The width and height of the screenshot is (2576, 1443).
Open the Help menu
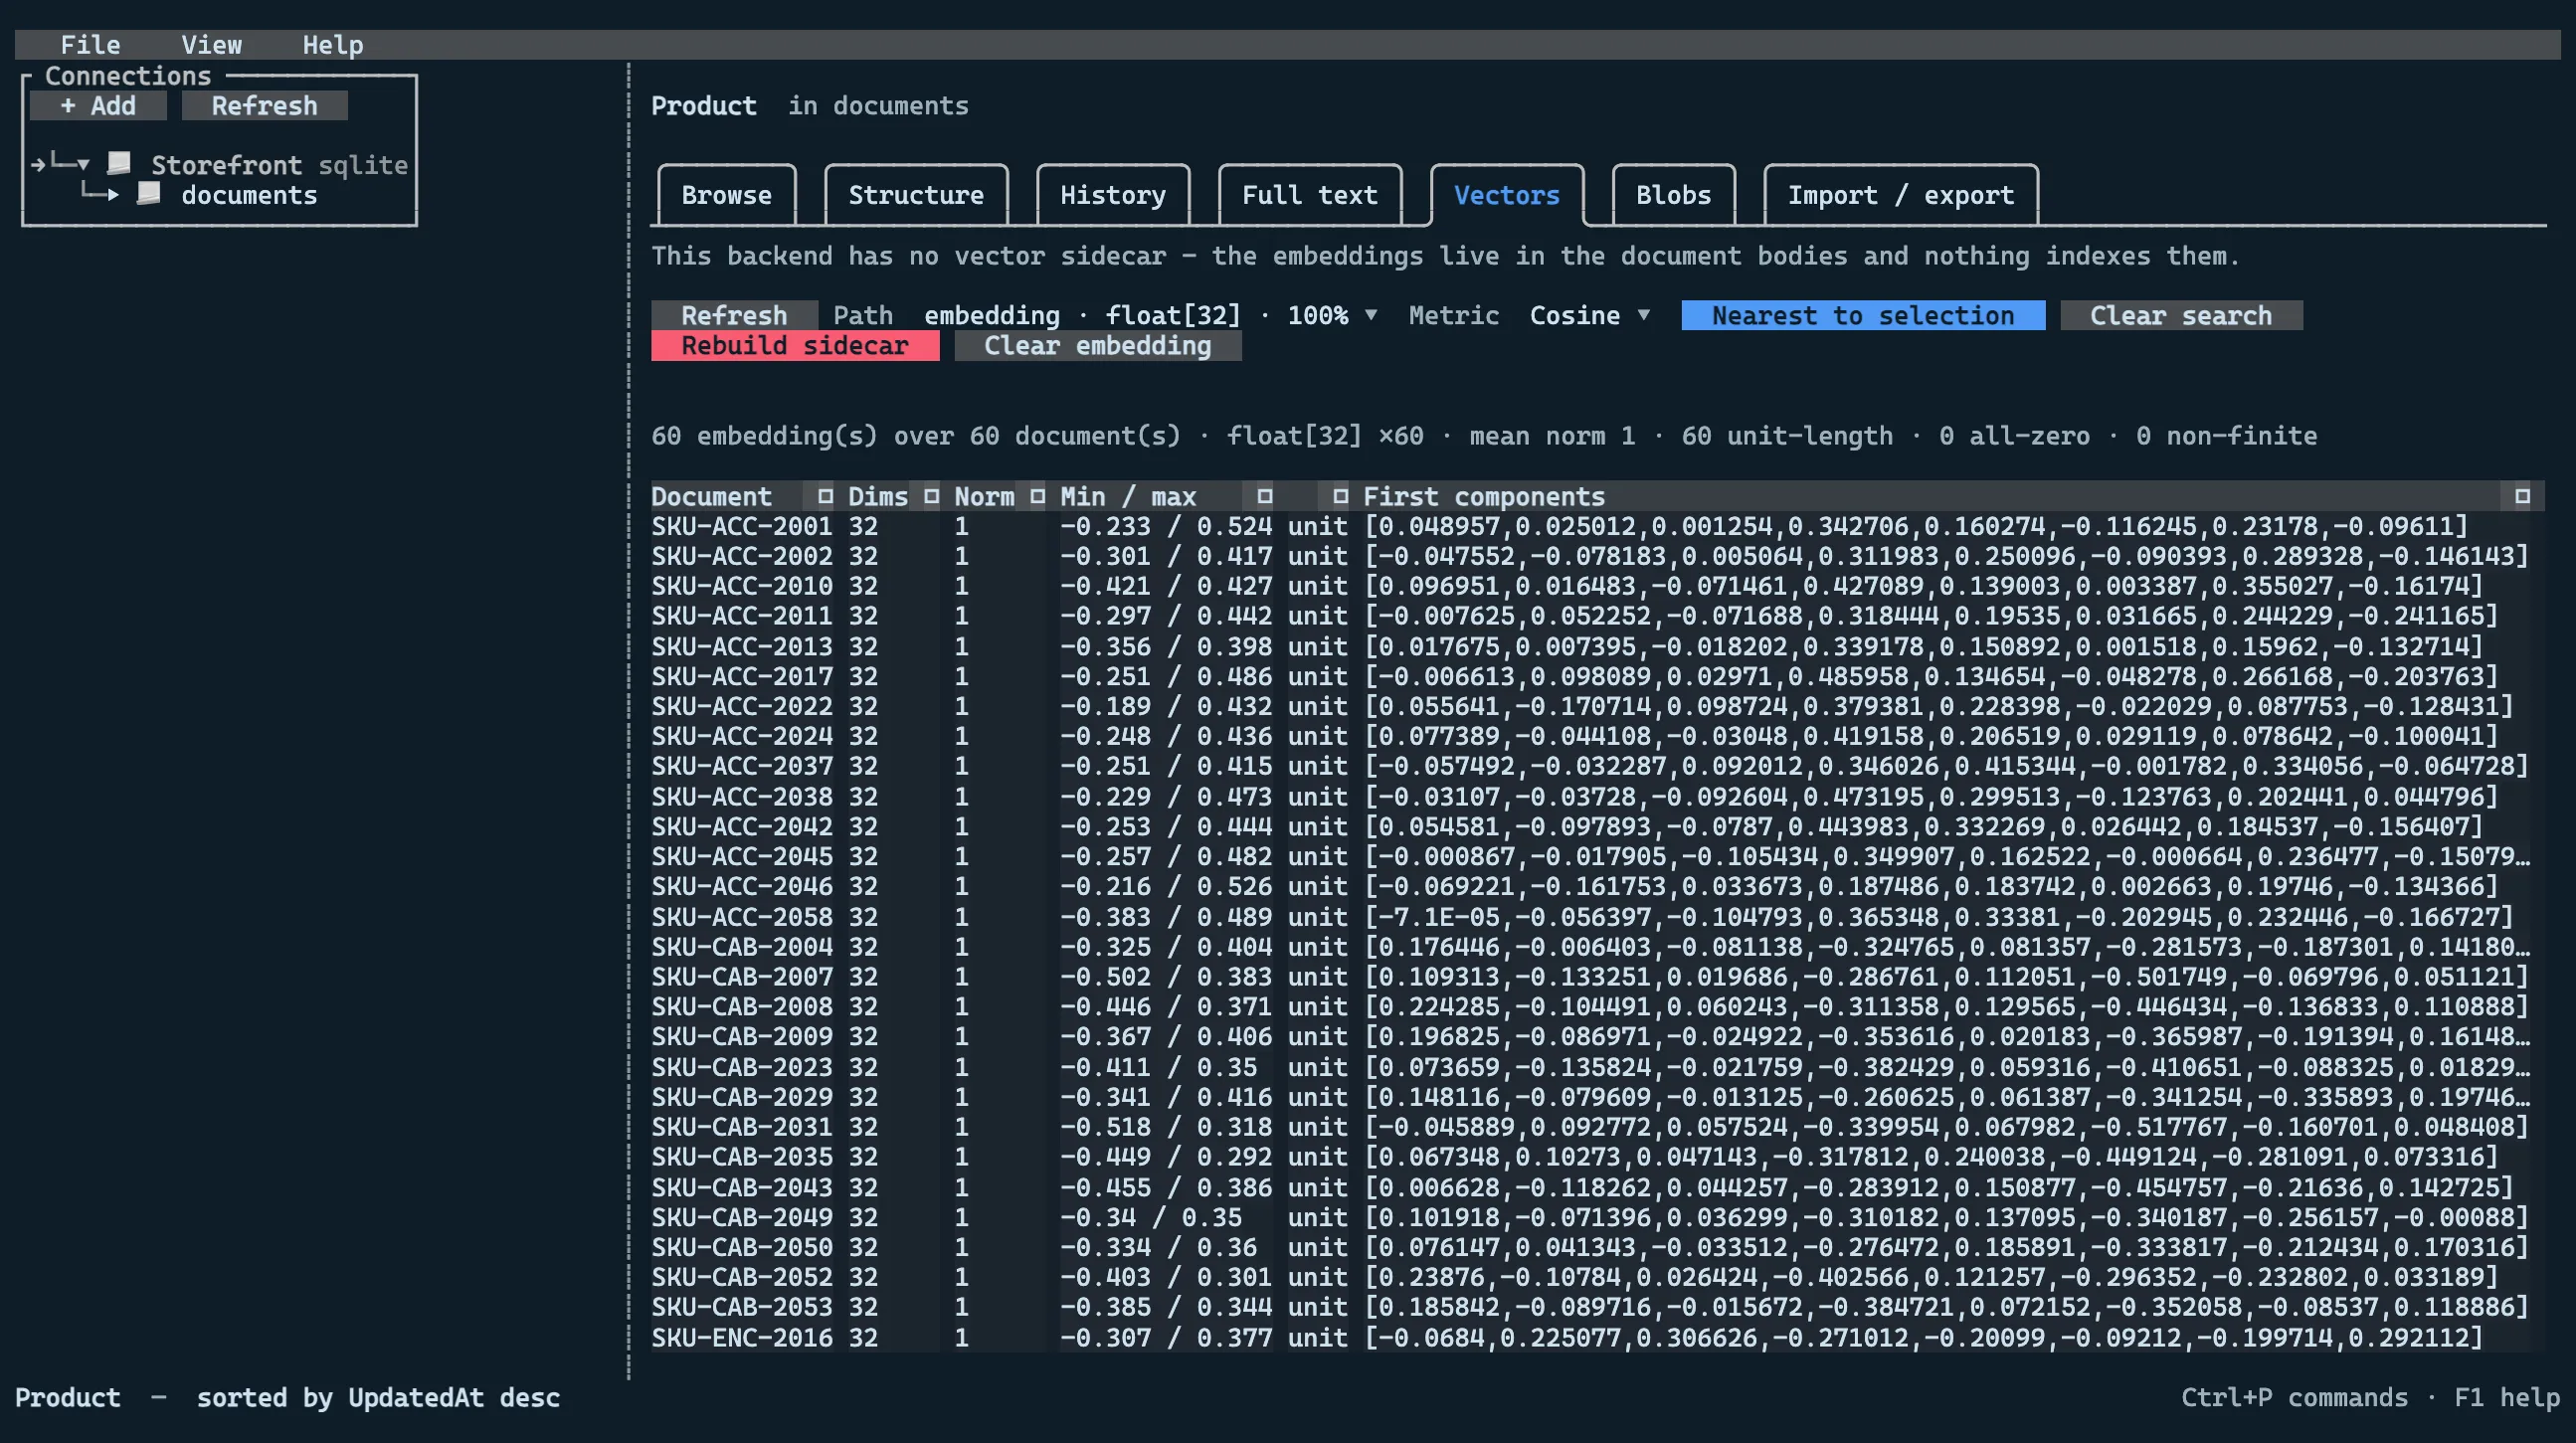[333, 45]
